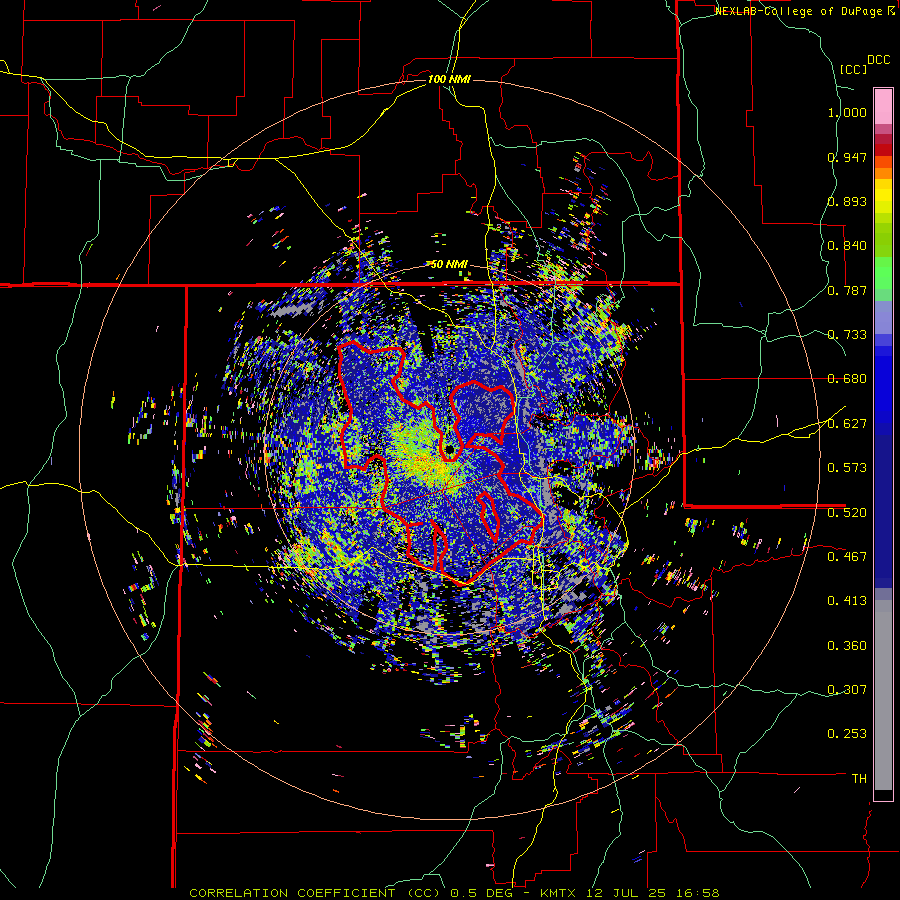The image size is (900, 900).
Task: Click the black radar site dot at center
Action: [x=449, y=448]
